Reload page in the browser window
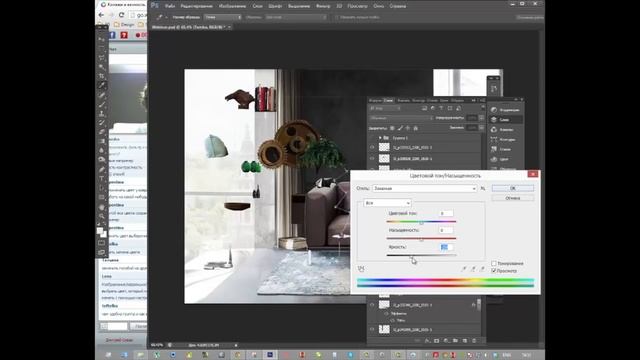 click(x=121, y=15)
